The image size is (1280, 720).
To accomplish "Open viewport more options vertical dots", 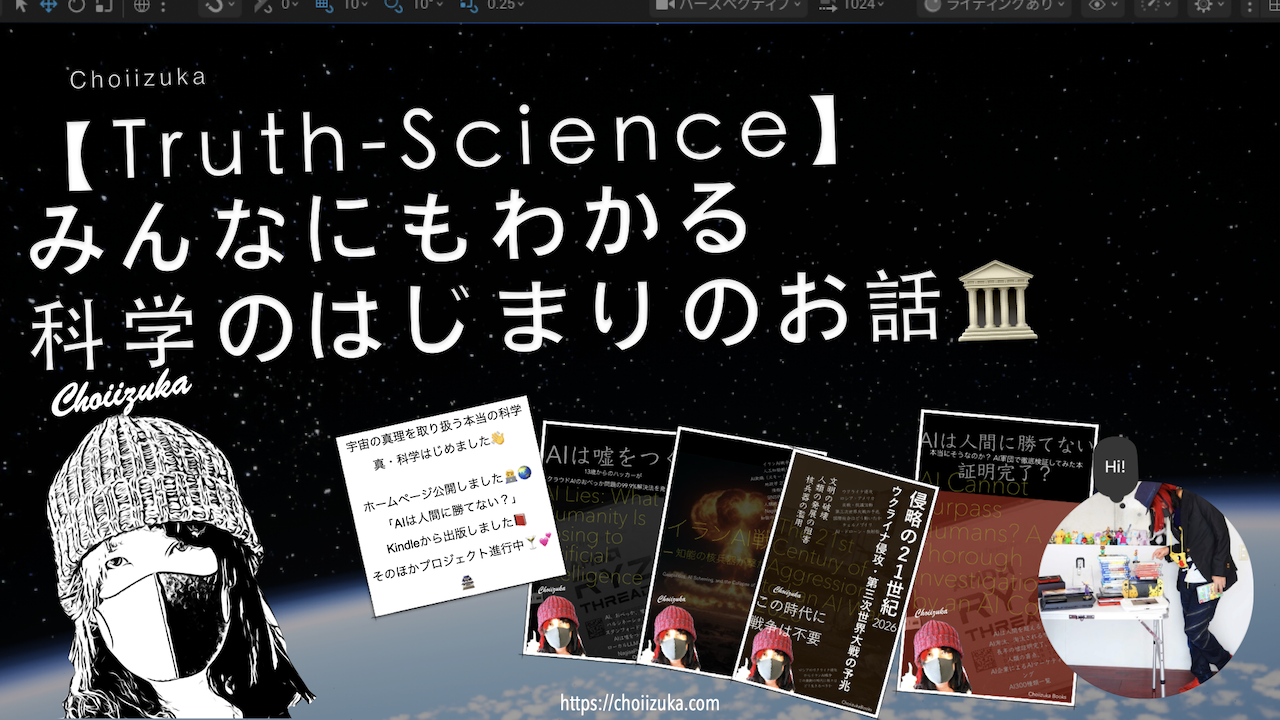I will [1248, 5].
